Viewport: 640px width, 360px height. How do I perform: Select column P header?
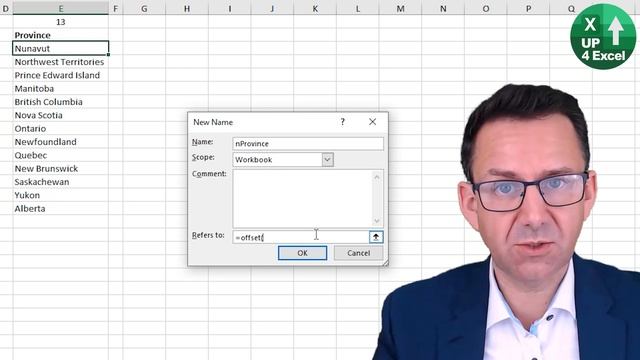[x=528, y=9]
